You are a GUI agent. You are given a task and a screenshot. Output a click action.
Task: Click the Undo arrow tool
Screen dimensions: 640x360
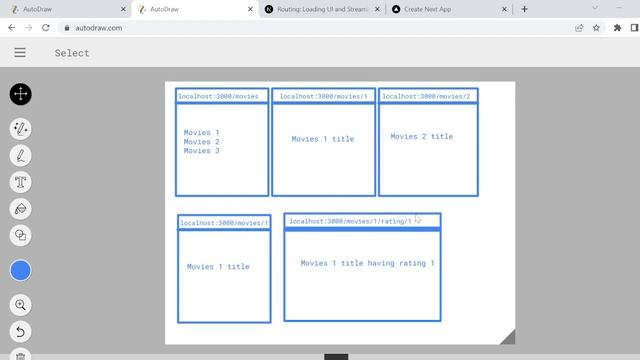pos(20,331)
